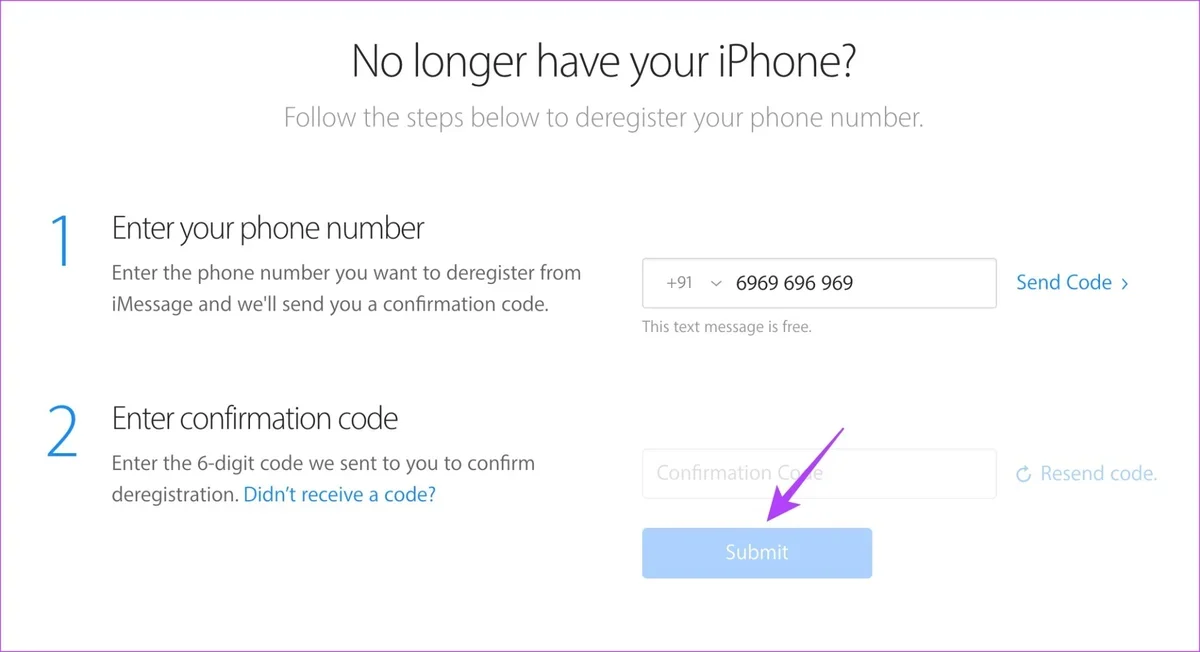Open the +91 country code dropdown
1200x652 pixels.
(x=693, y=283)
